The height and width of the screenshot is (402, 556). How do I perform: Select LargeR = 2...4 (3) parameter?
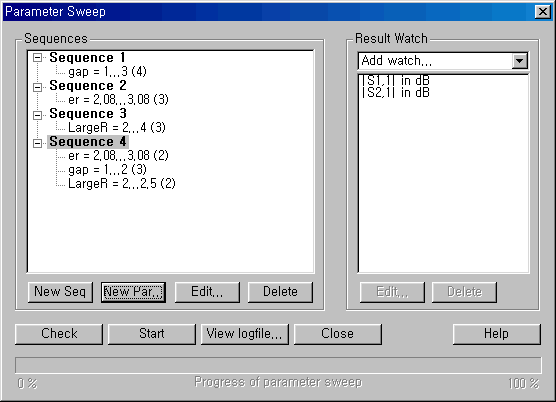click(117, 127)
